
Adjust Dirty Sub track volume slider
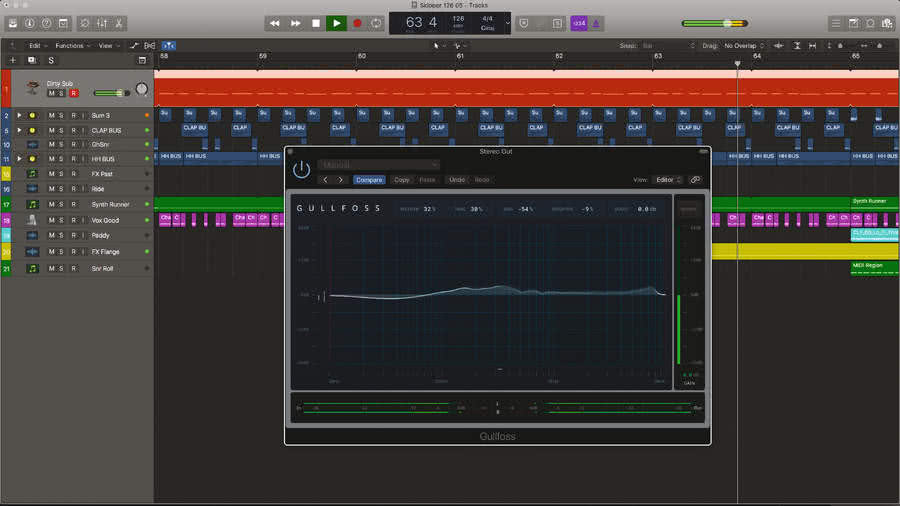click(111, 93)
